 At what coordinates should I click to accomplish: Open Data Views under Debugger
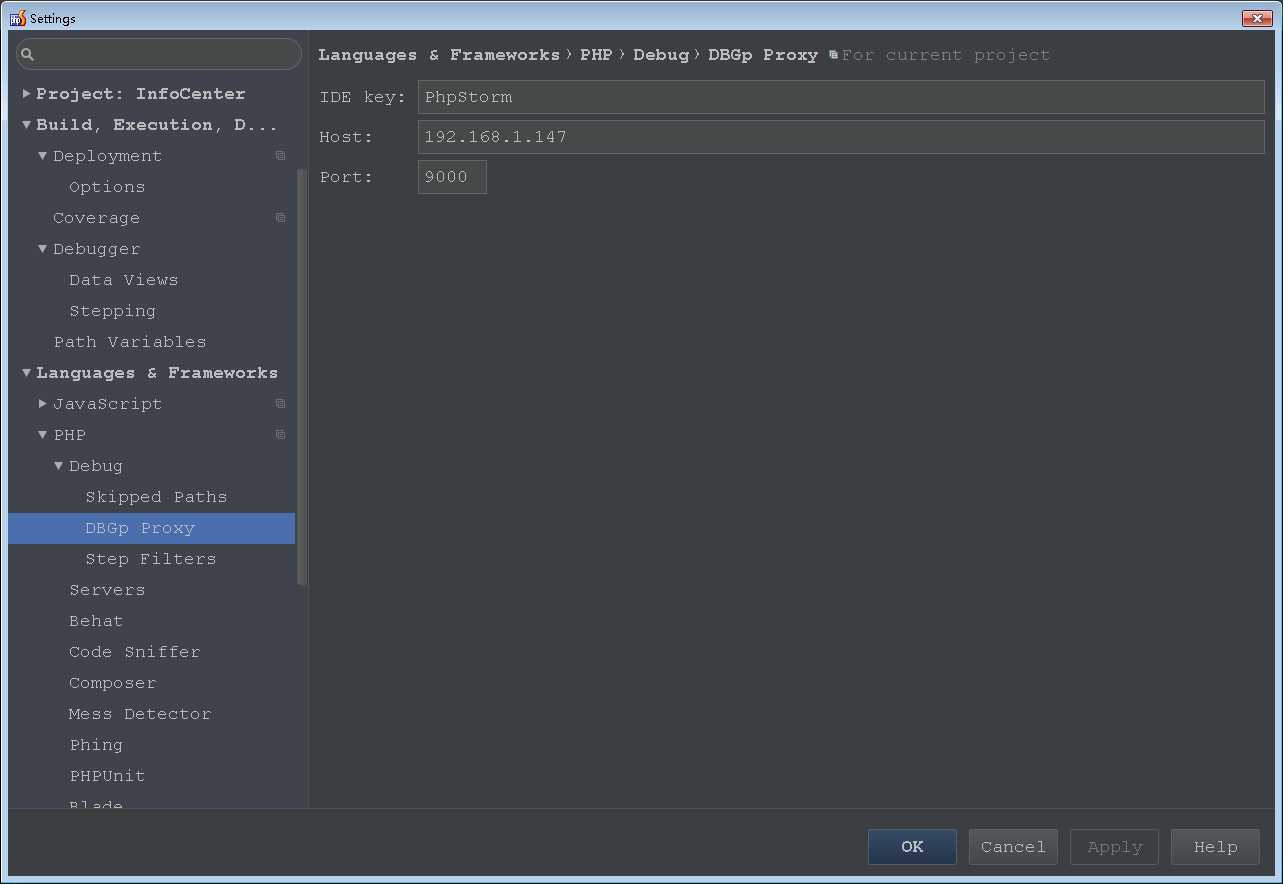click(123, 280)
